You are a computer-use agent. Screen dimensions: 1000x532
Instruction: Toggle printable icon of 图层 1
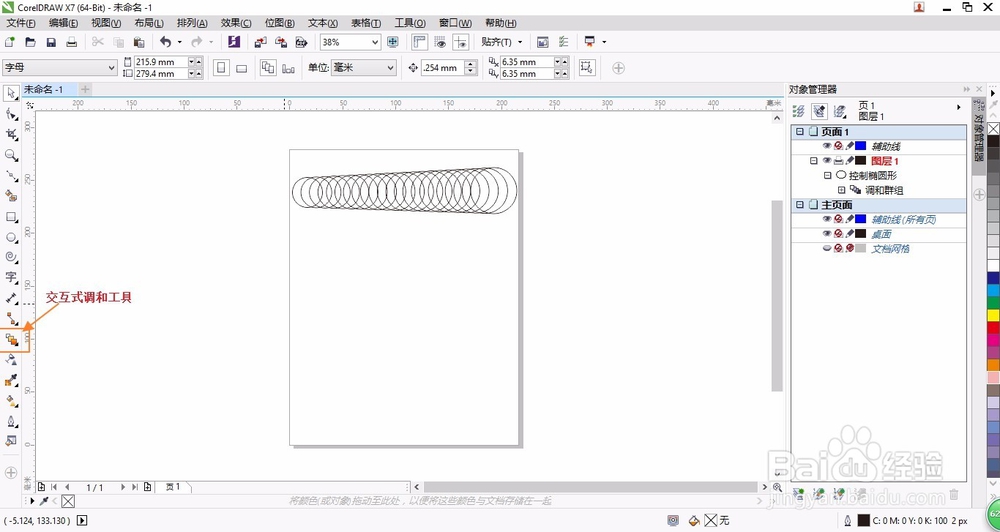coord(838,161)
